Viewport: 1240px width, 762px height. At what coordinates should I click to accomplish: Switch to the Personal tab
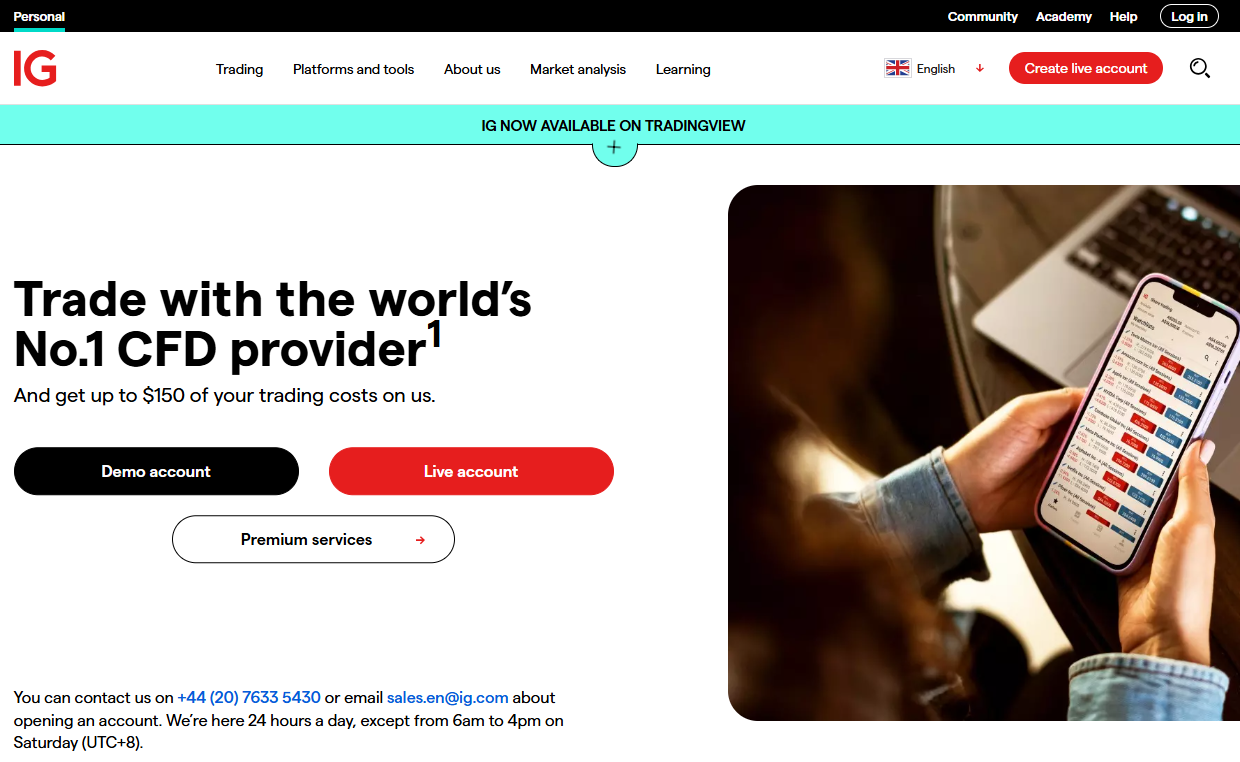(39, 16)
